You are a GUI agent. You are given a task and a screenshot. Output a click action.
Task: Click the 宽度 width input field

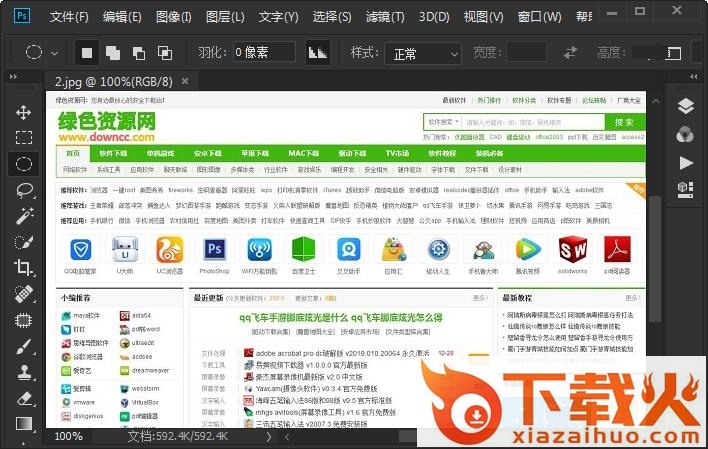526,52
